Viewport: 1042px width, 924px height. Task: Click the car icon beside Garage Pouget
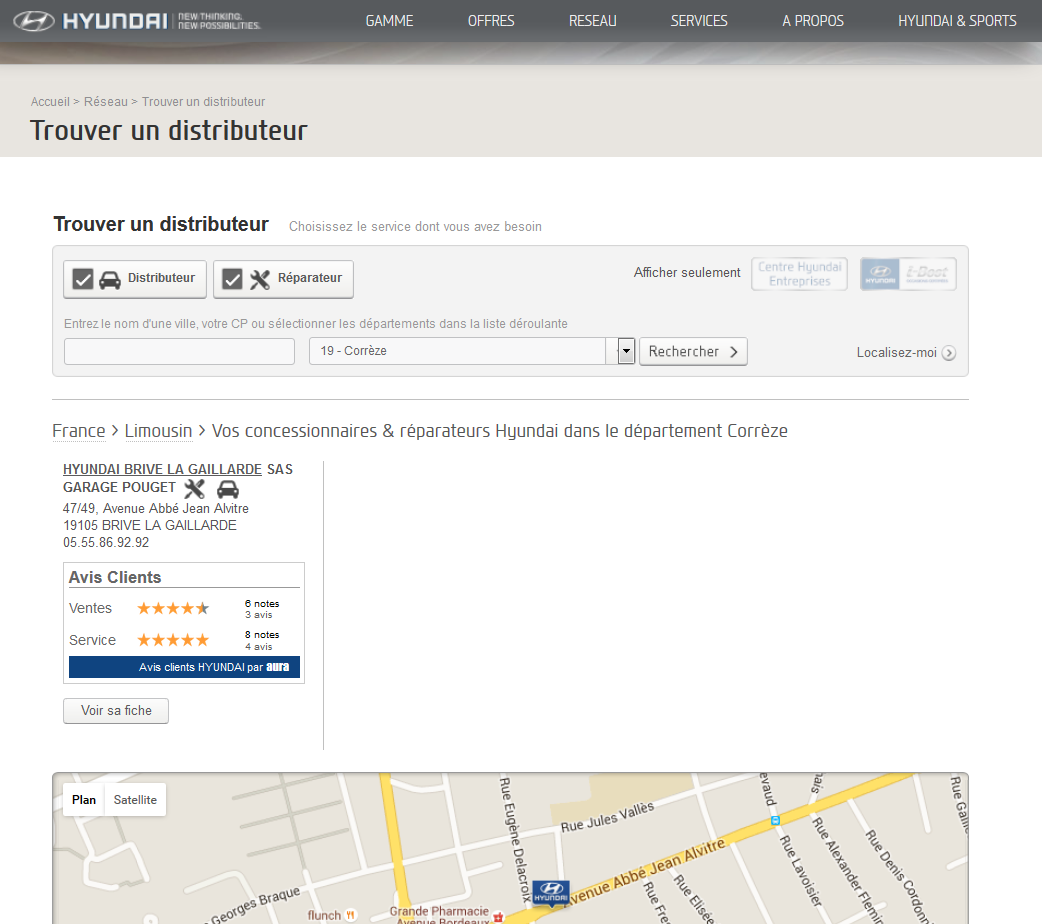[228, 489]
